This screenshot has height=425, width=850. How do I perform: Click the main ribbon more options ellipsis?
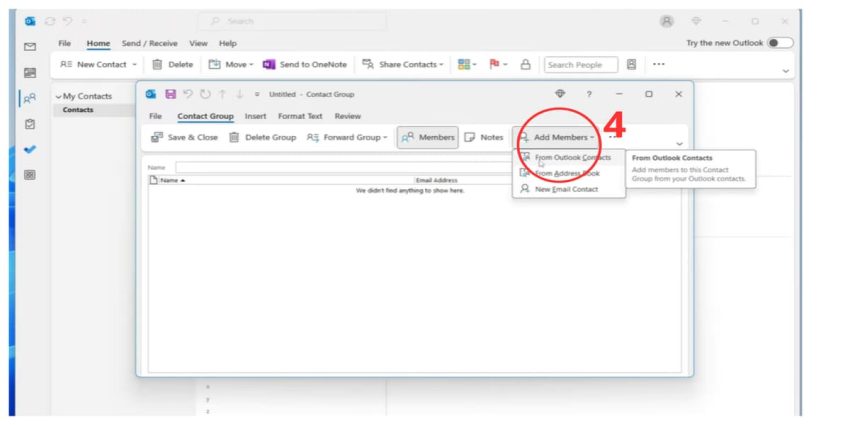[x=658, y=65]
